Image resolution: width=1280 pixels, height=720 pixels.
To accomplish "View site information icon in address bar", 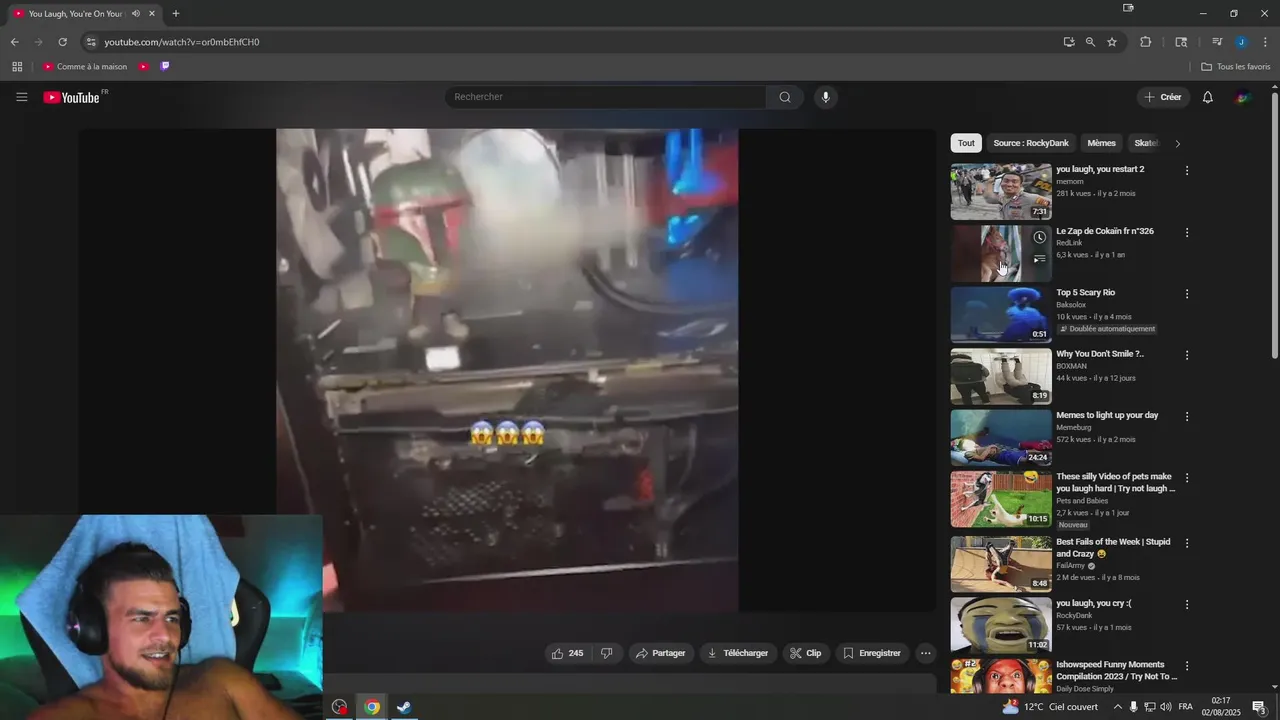I will coord(91,42).
